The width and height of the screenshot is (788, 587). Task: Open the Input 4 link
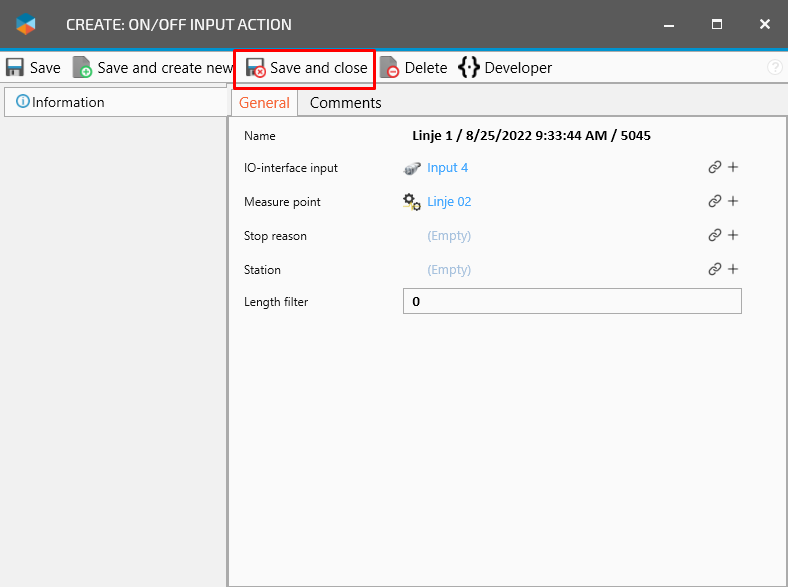(x=447, y=168)
